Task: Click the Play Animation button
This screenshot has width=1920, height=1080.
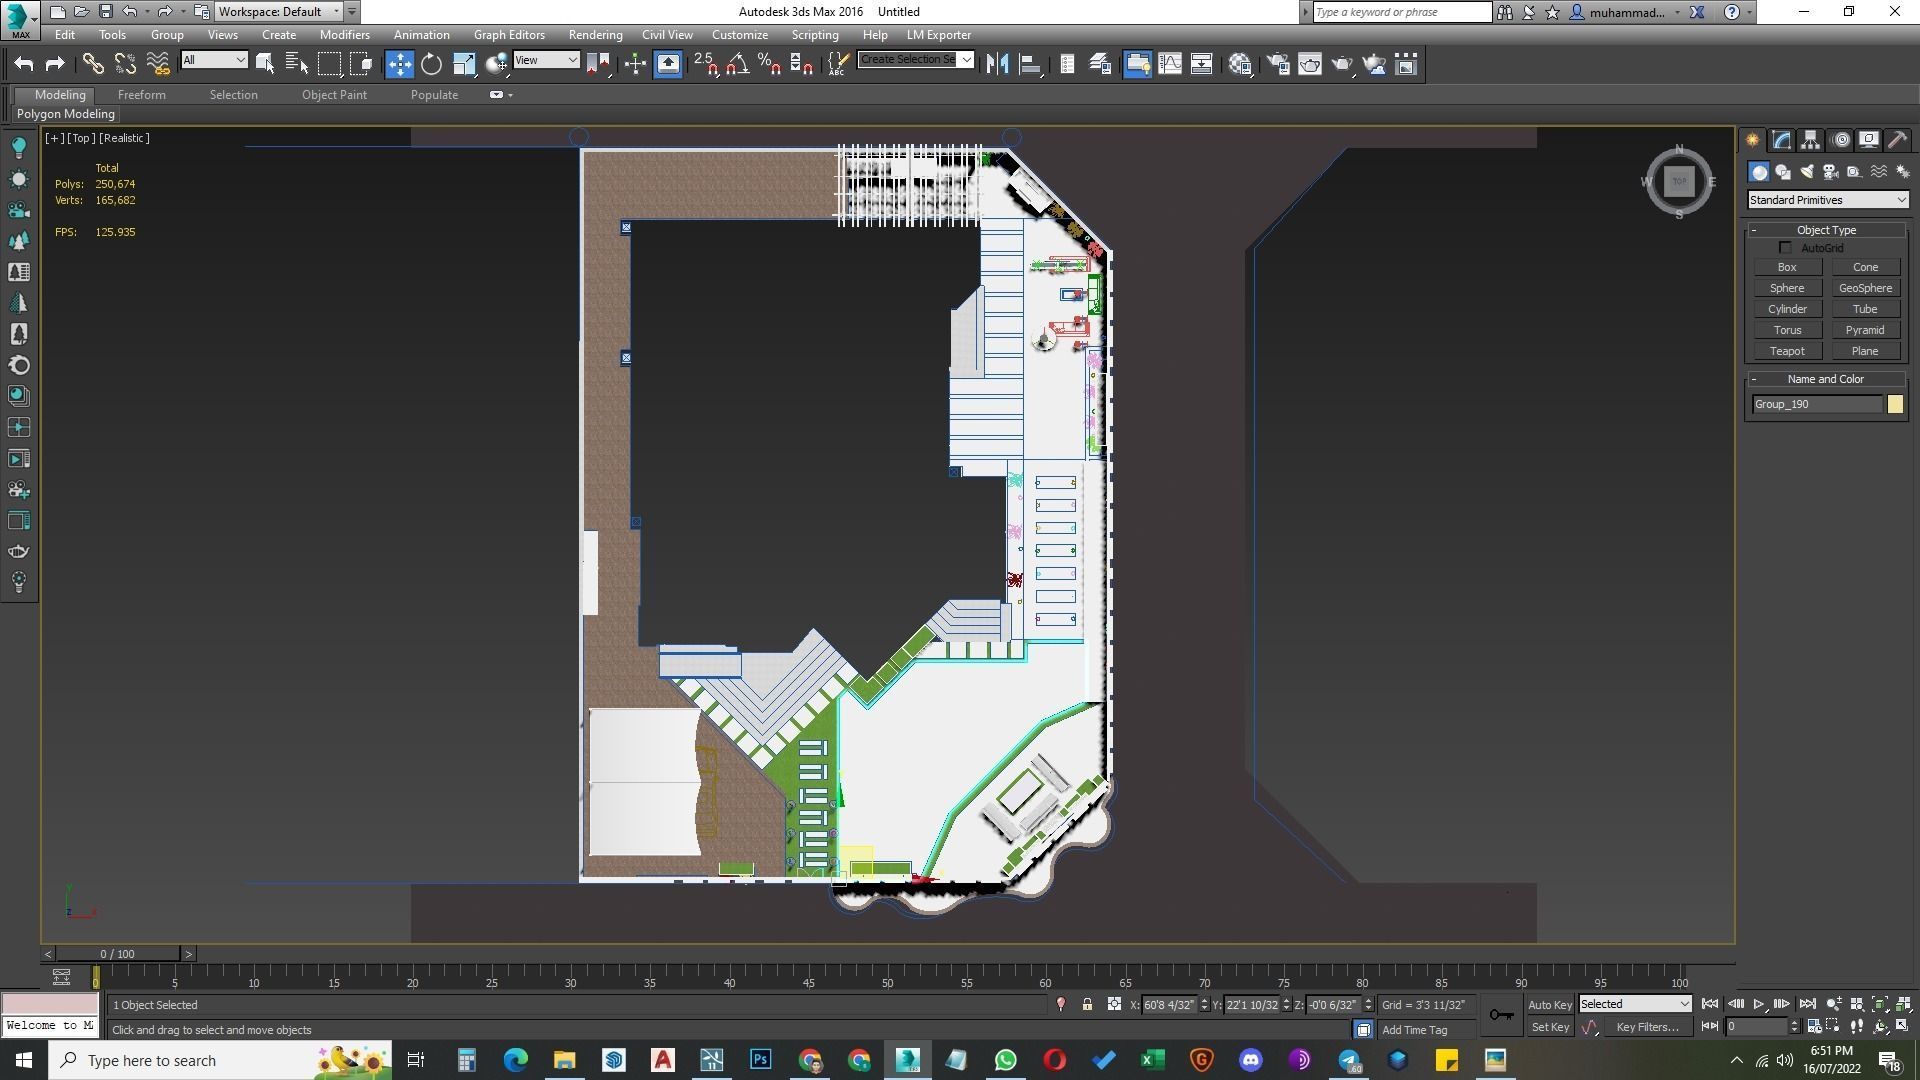Action: (x=1758, y=1004)
